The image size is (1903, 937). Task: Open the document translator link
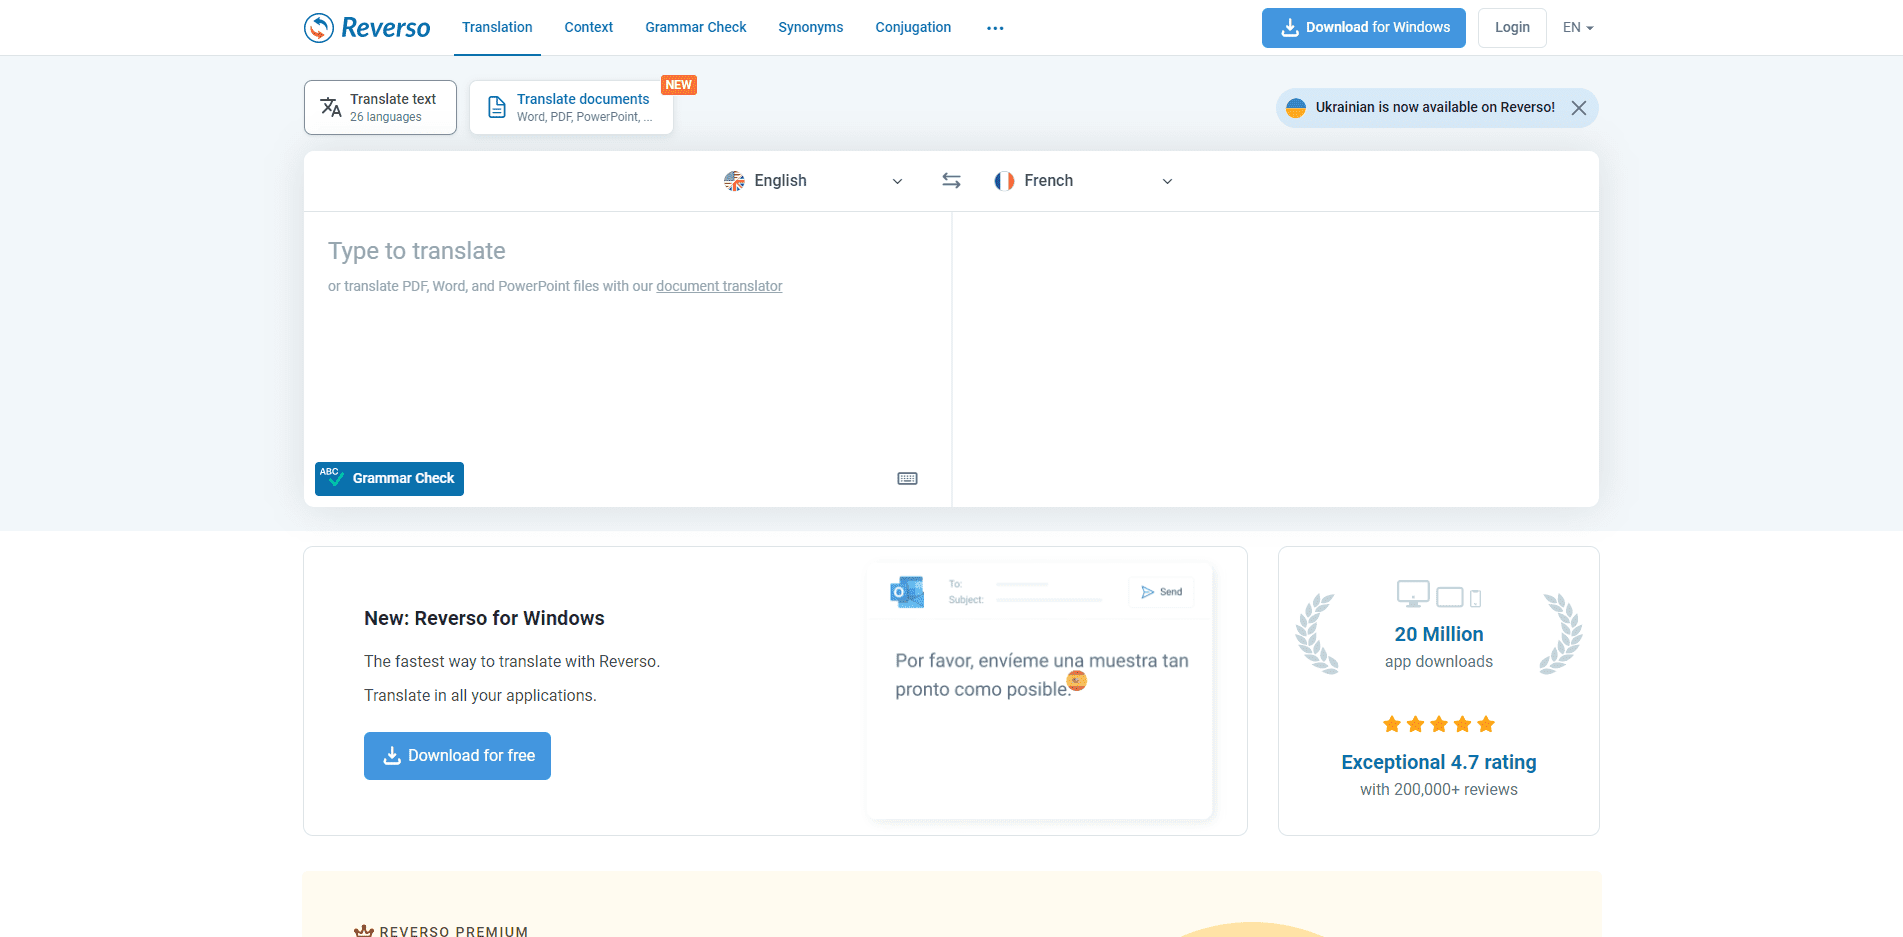point(718,286)
